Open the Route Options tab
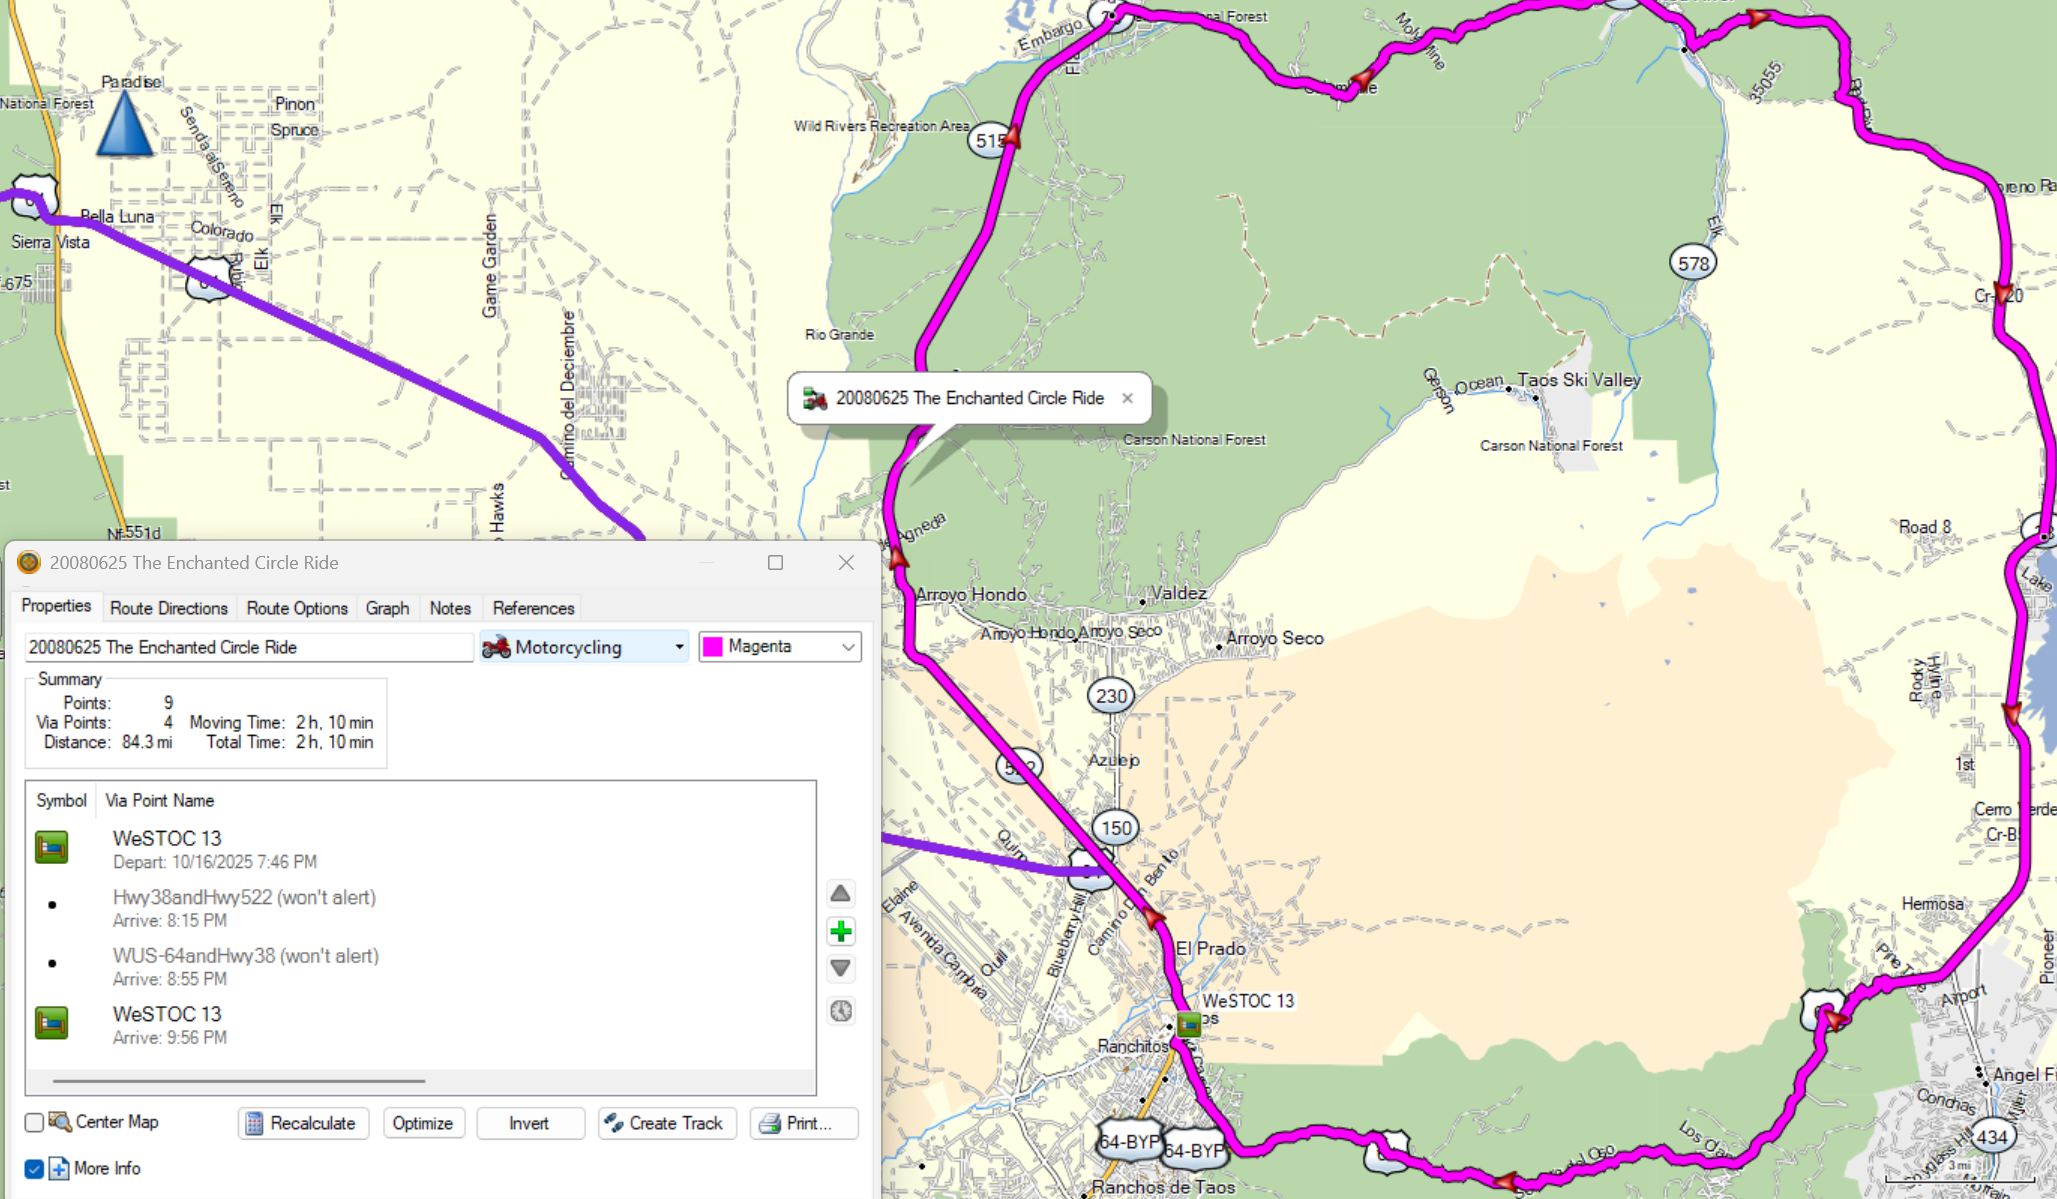 297,608
